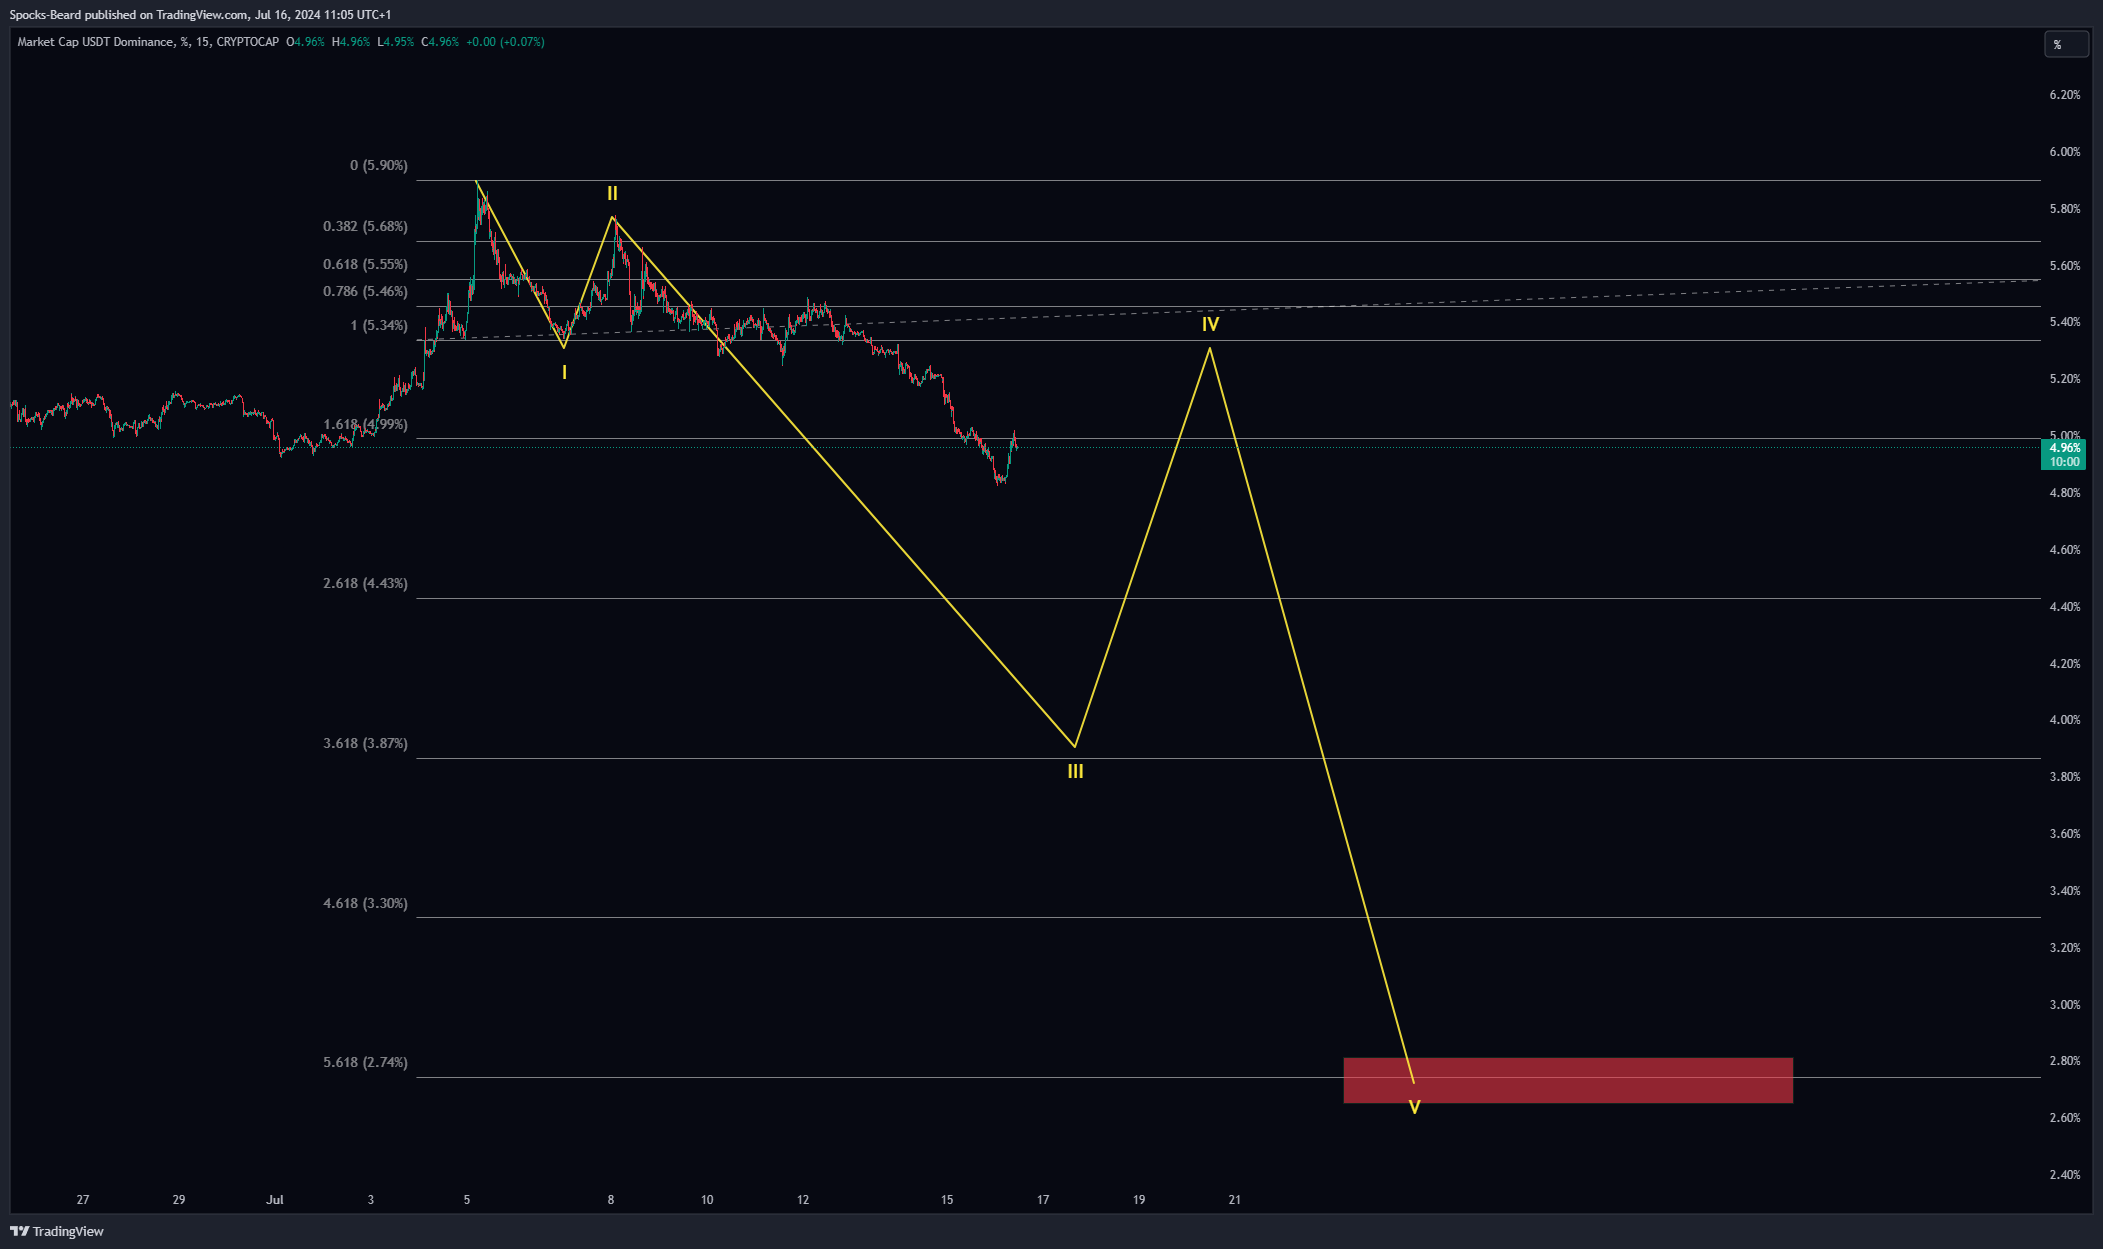Click the 2.40% price axis label

[x=2065, y=1176]
